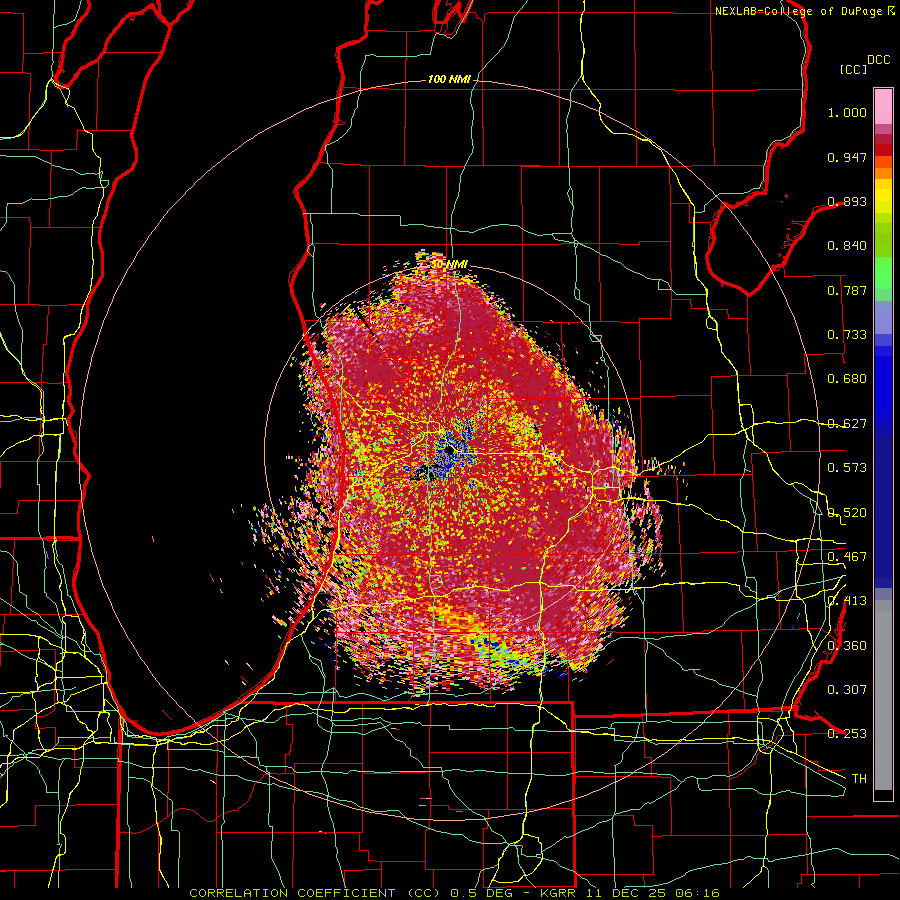Click the 1.000 value on the color scale
The image size is (900, 900).
(x=847, y=113)
